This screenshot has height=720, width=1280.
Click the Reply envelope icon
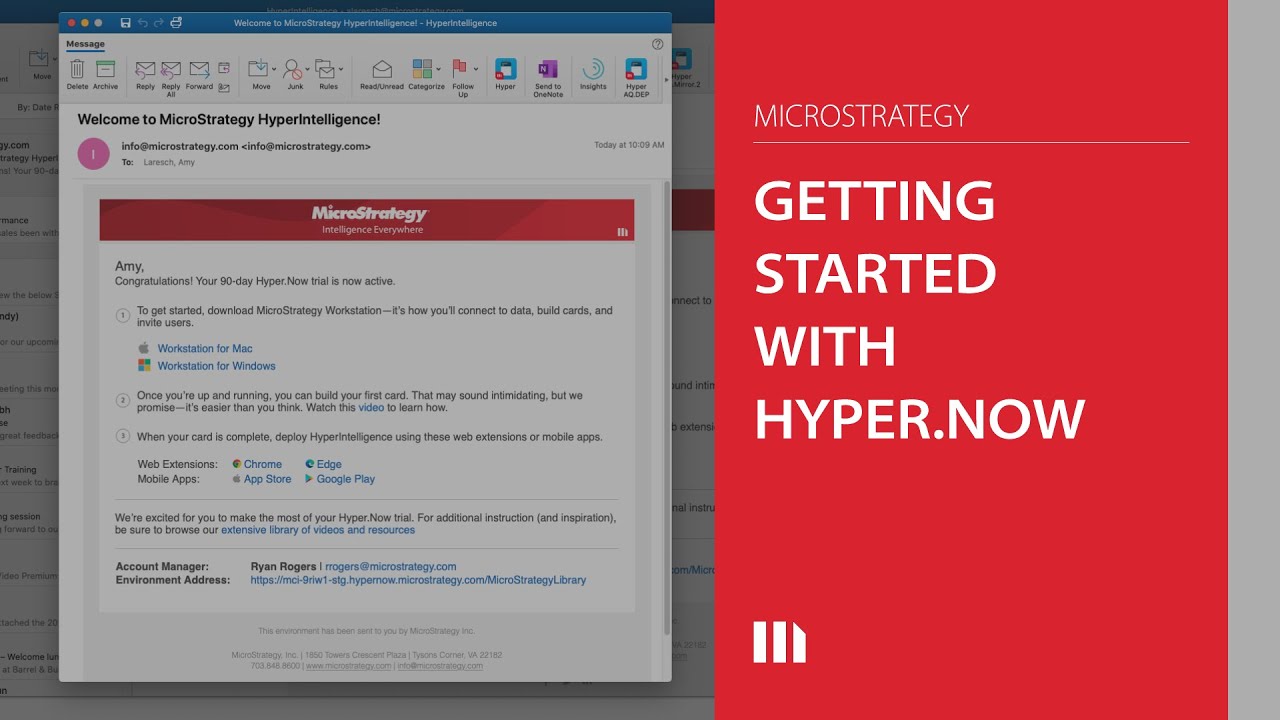point(145,69)
